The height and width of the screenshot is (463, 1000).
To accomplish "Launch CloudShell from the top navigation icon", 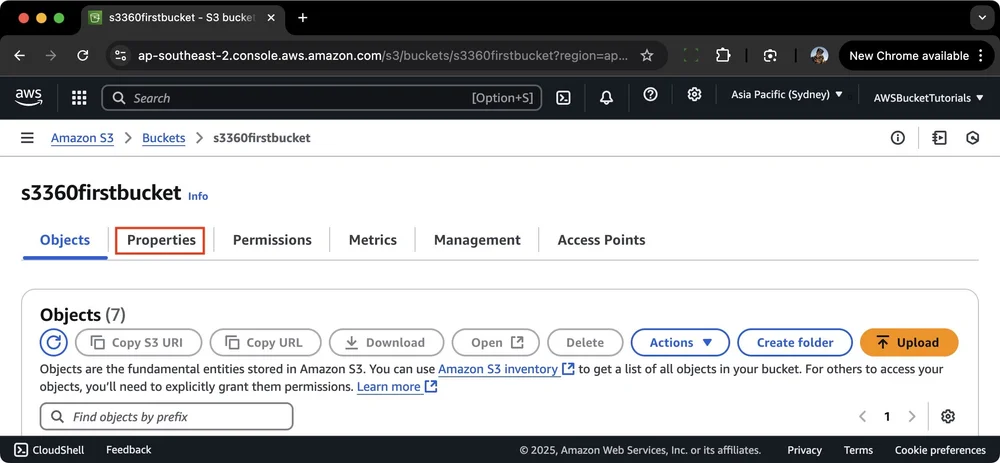I will (563, 98).
